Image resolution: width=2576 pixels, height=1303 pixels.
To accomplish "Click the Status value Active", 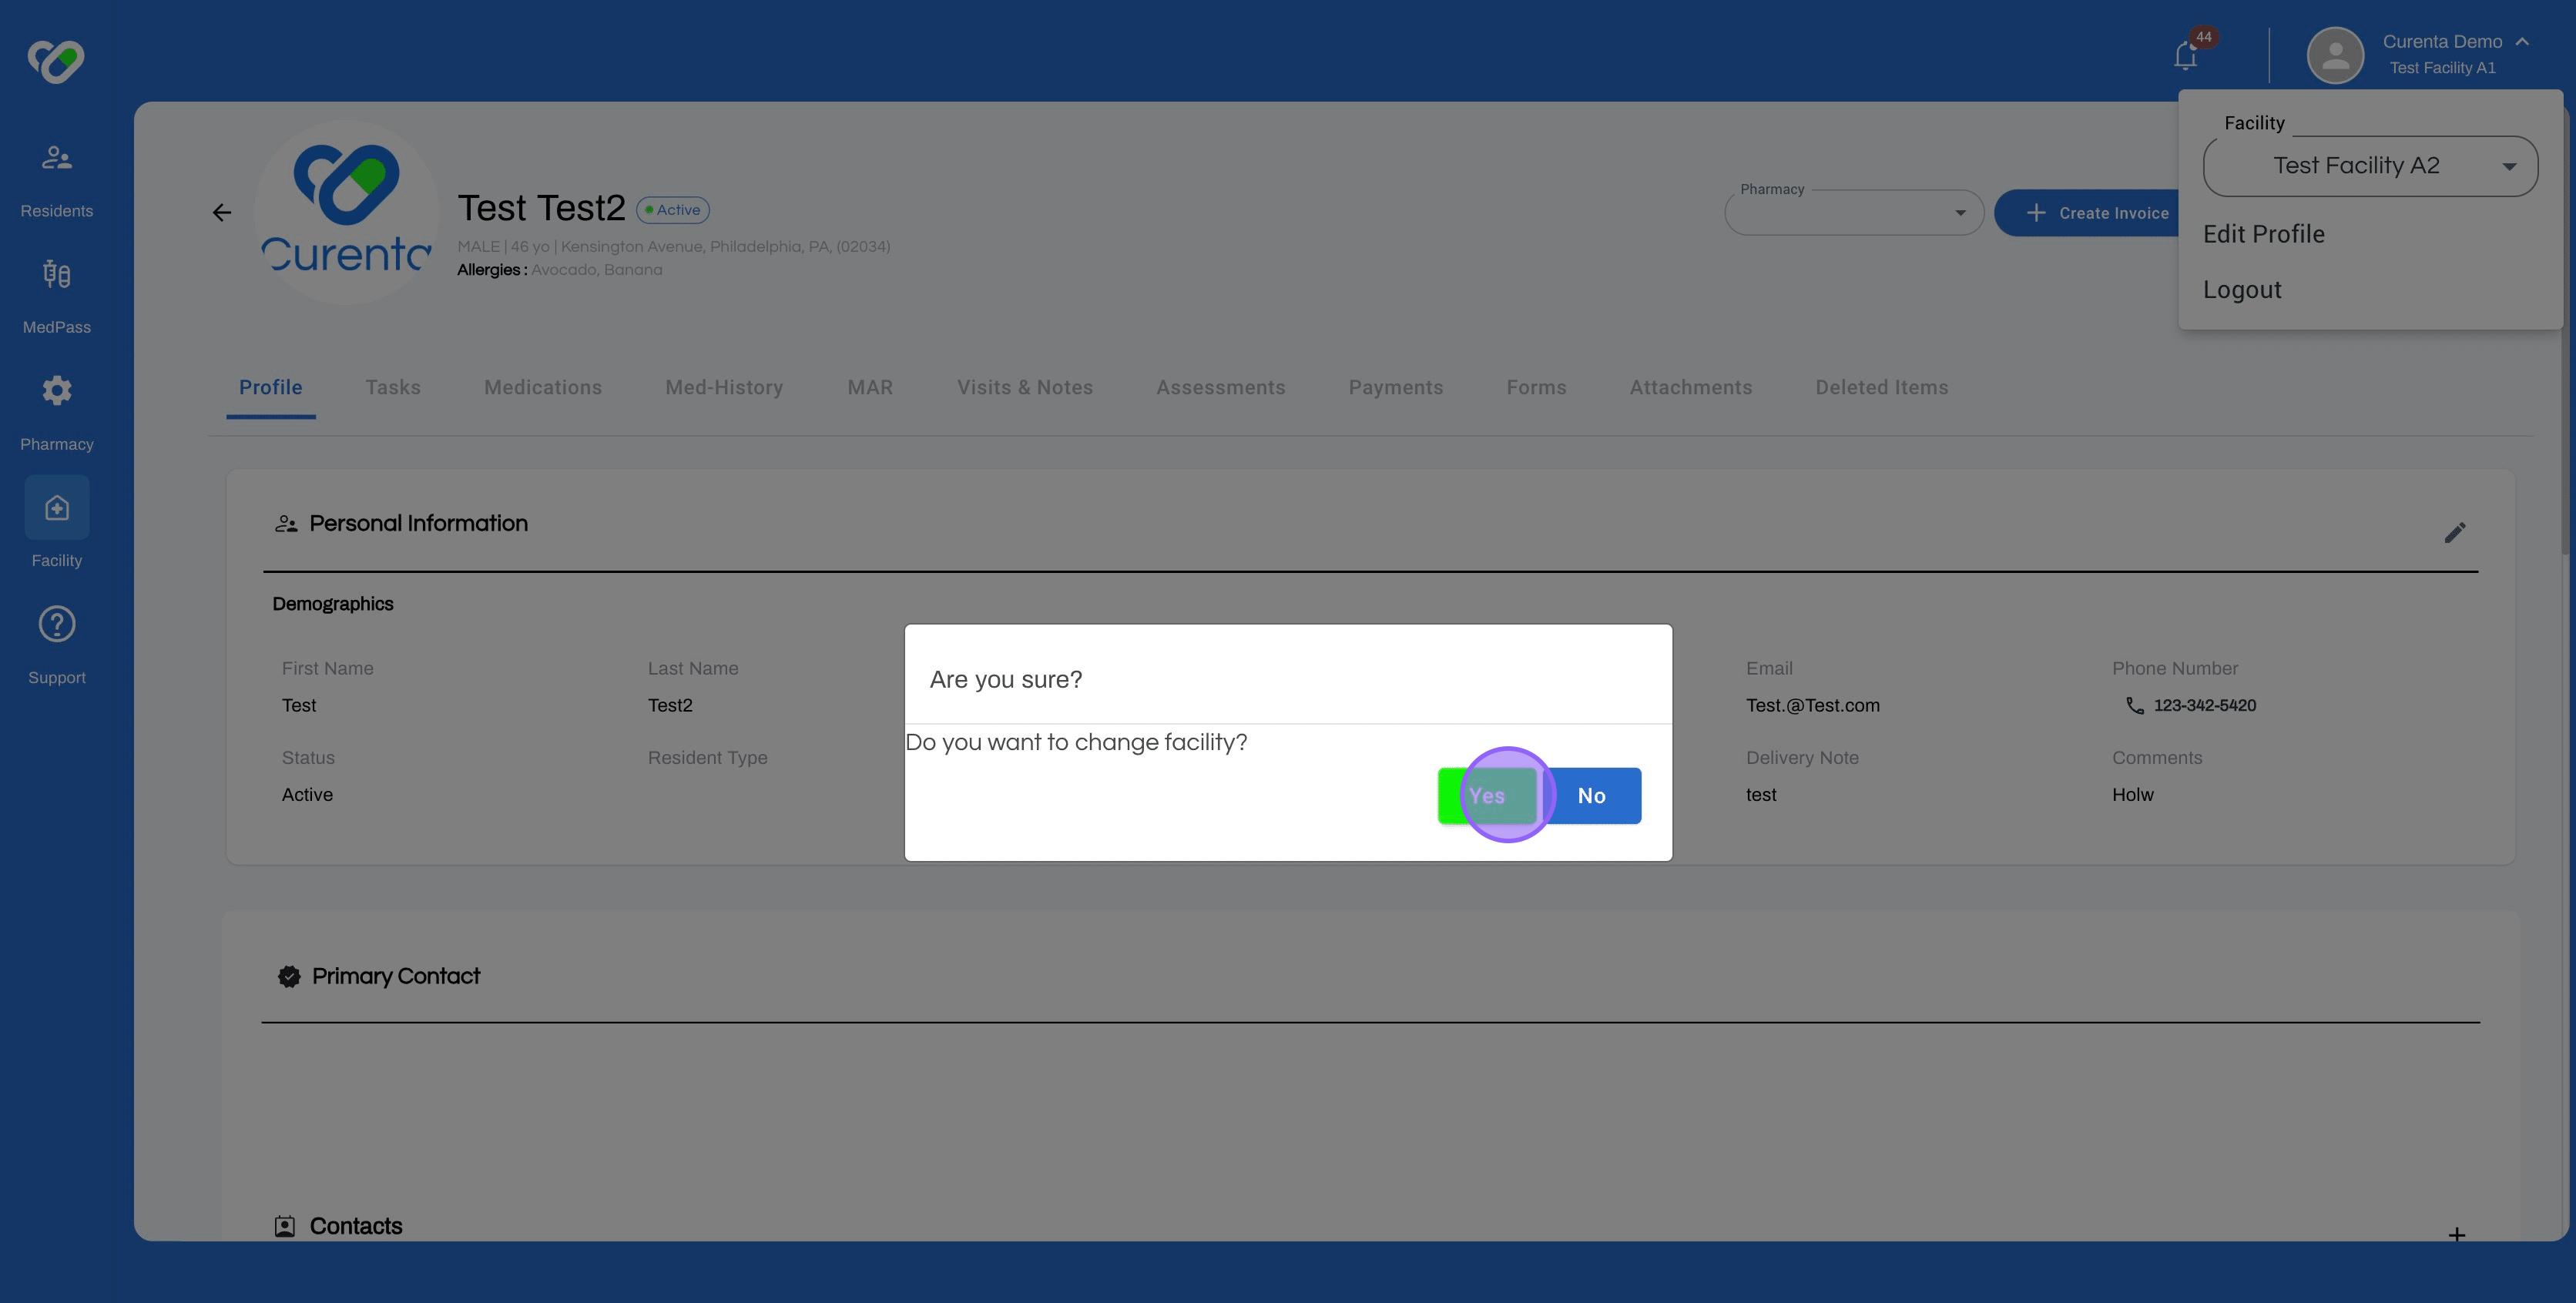I will [x=307, y=795].
